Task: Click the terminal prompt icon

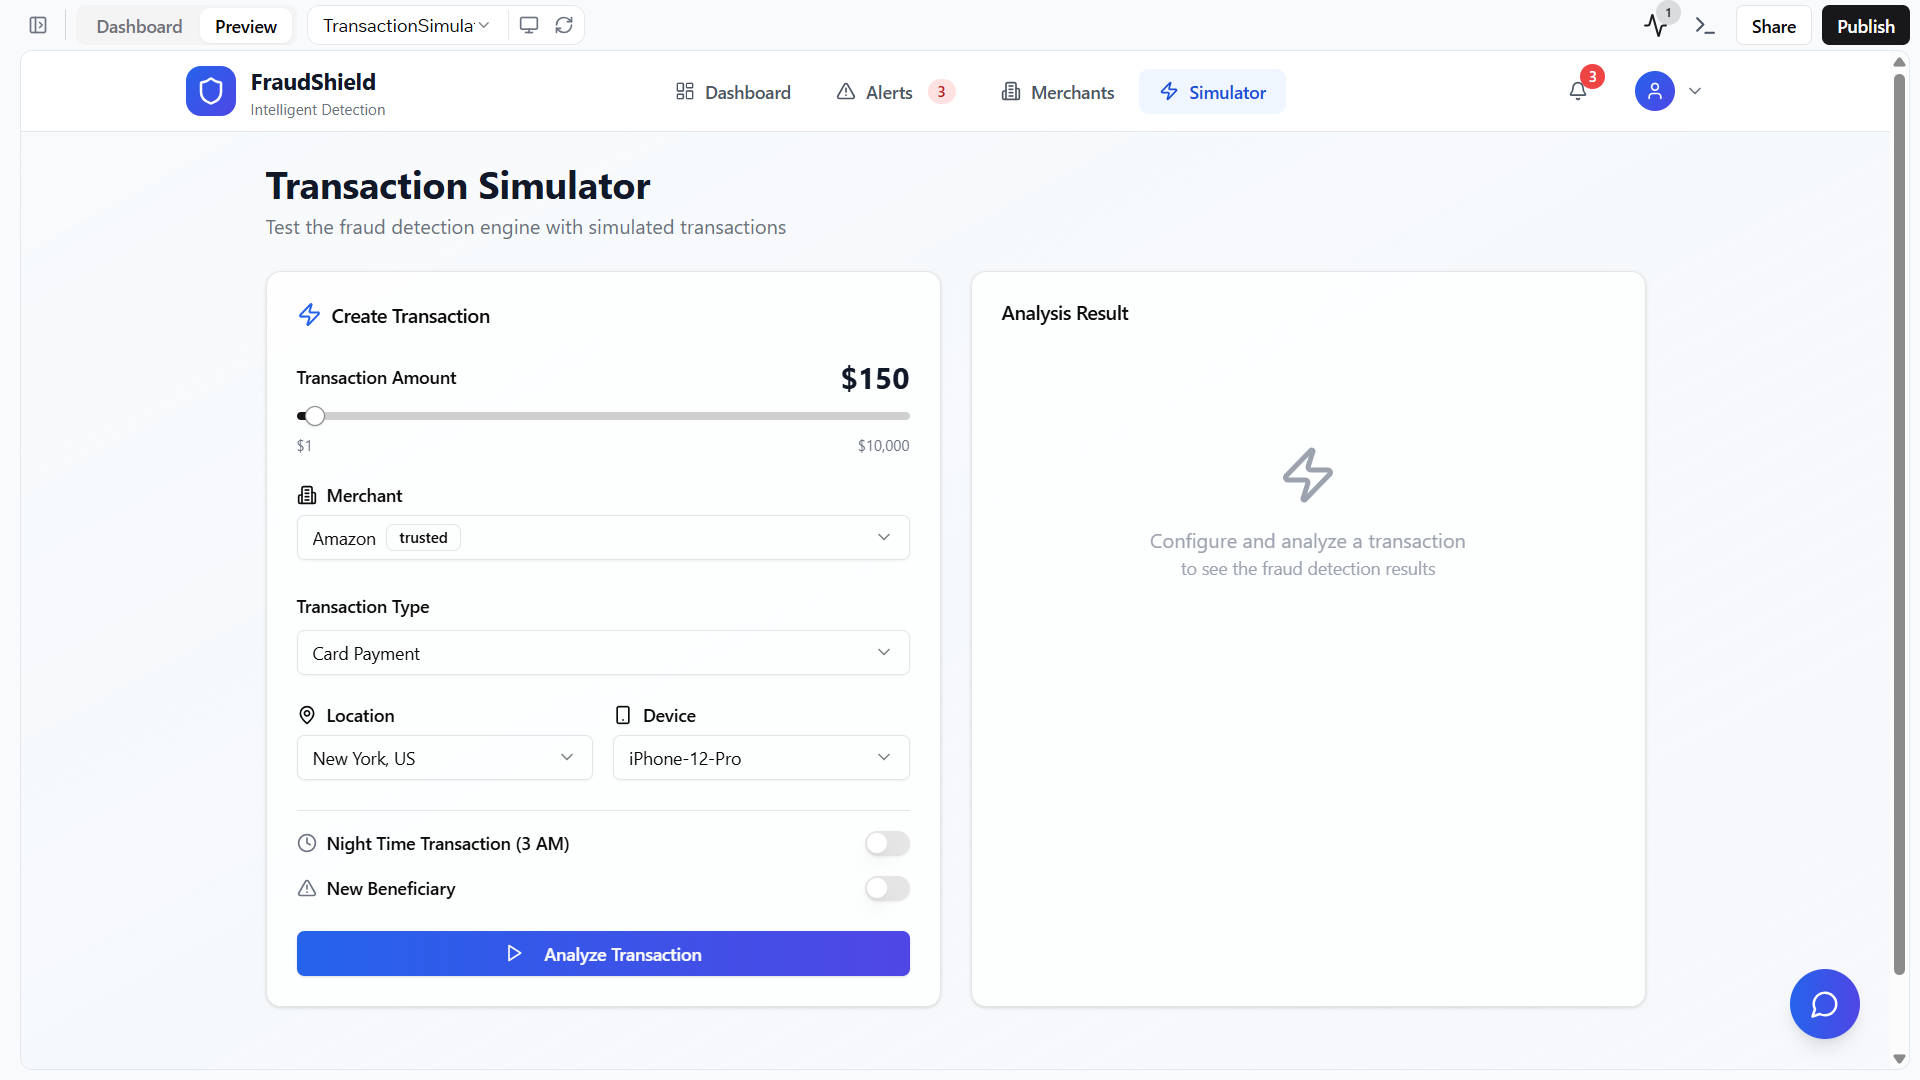Action: 1706,24
